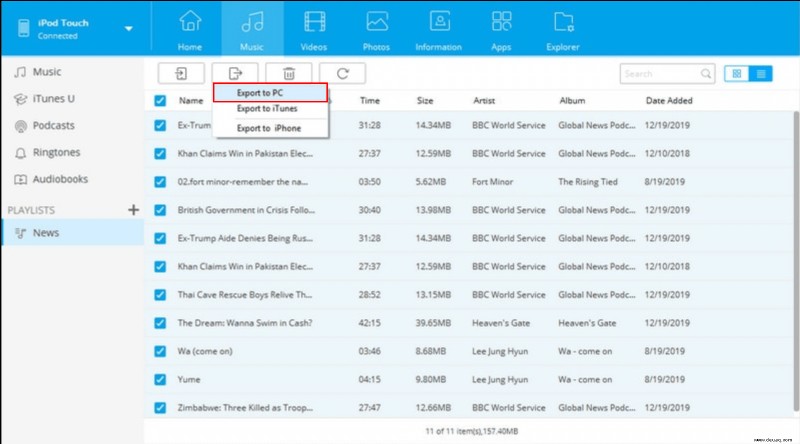The width and height of the screenshot is (800, 444).
Task: Click the 11 of 11 item(s) status text
Action: point(471,431)
